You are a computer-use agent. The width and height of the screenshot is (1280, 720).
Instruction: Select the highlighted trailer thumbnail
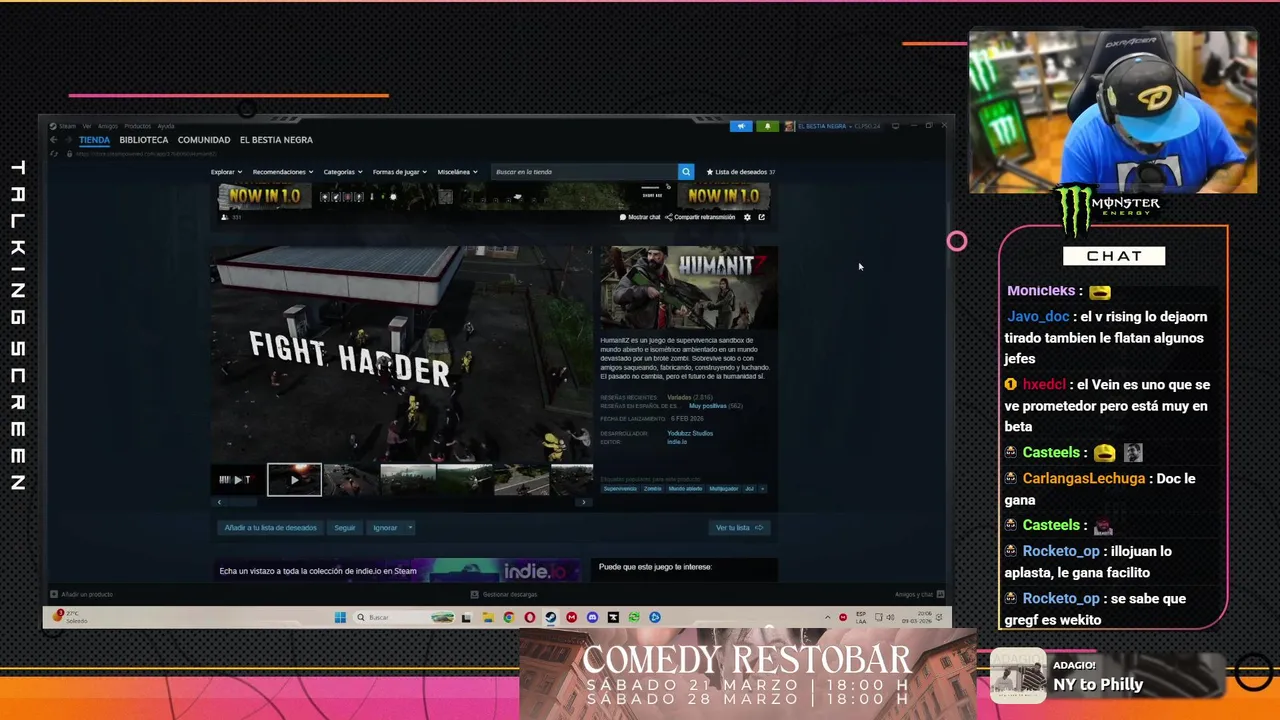click(x=294, y=480)
